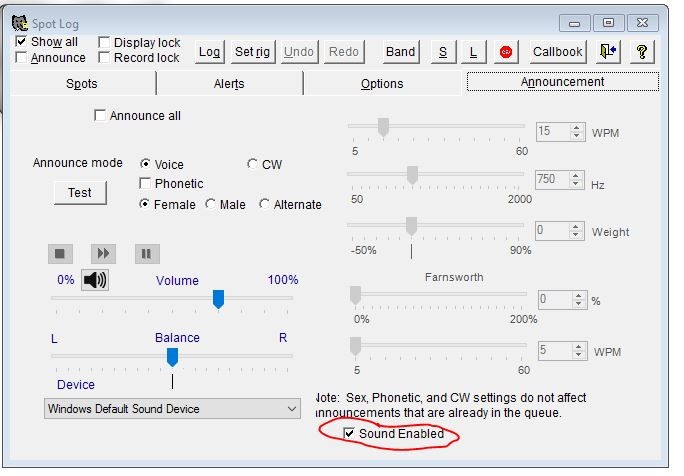Click the Farnsworth percent field
Image resolution: width=684 pixels, height=476 pixels.
pos(555,299)
